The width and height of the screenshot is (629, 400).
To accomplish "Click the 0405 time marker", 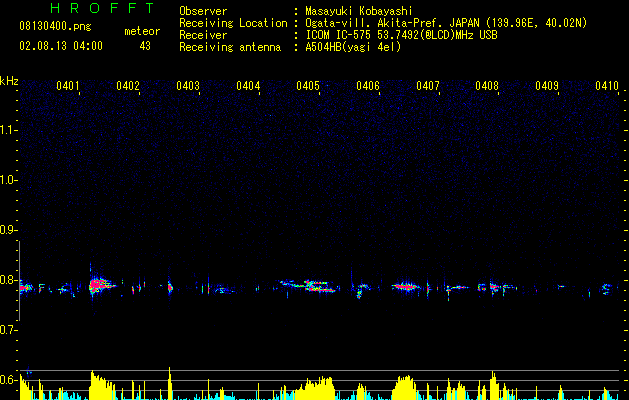I will pos(308,86).
